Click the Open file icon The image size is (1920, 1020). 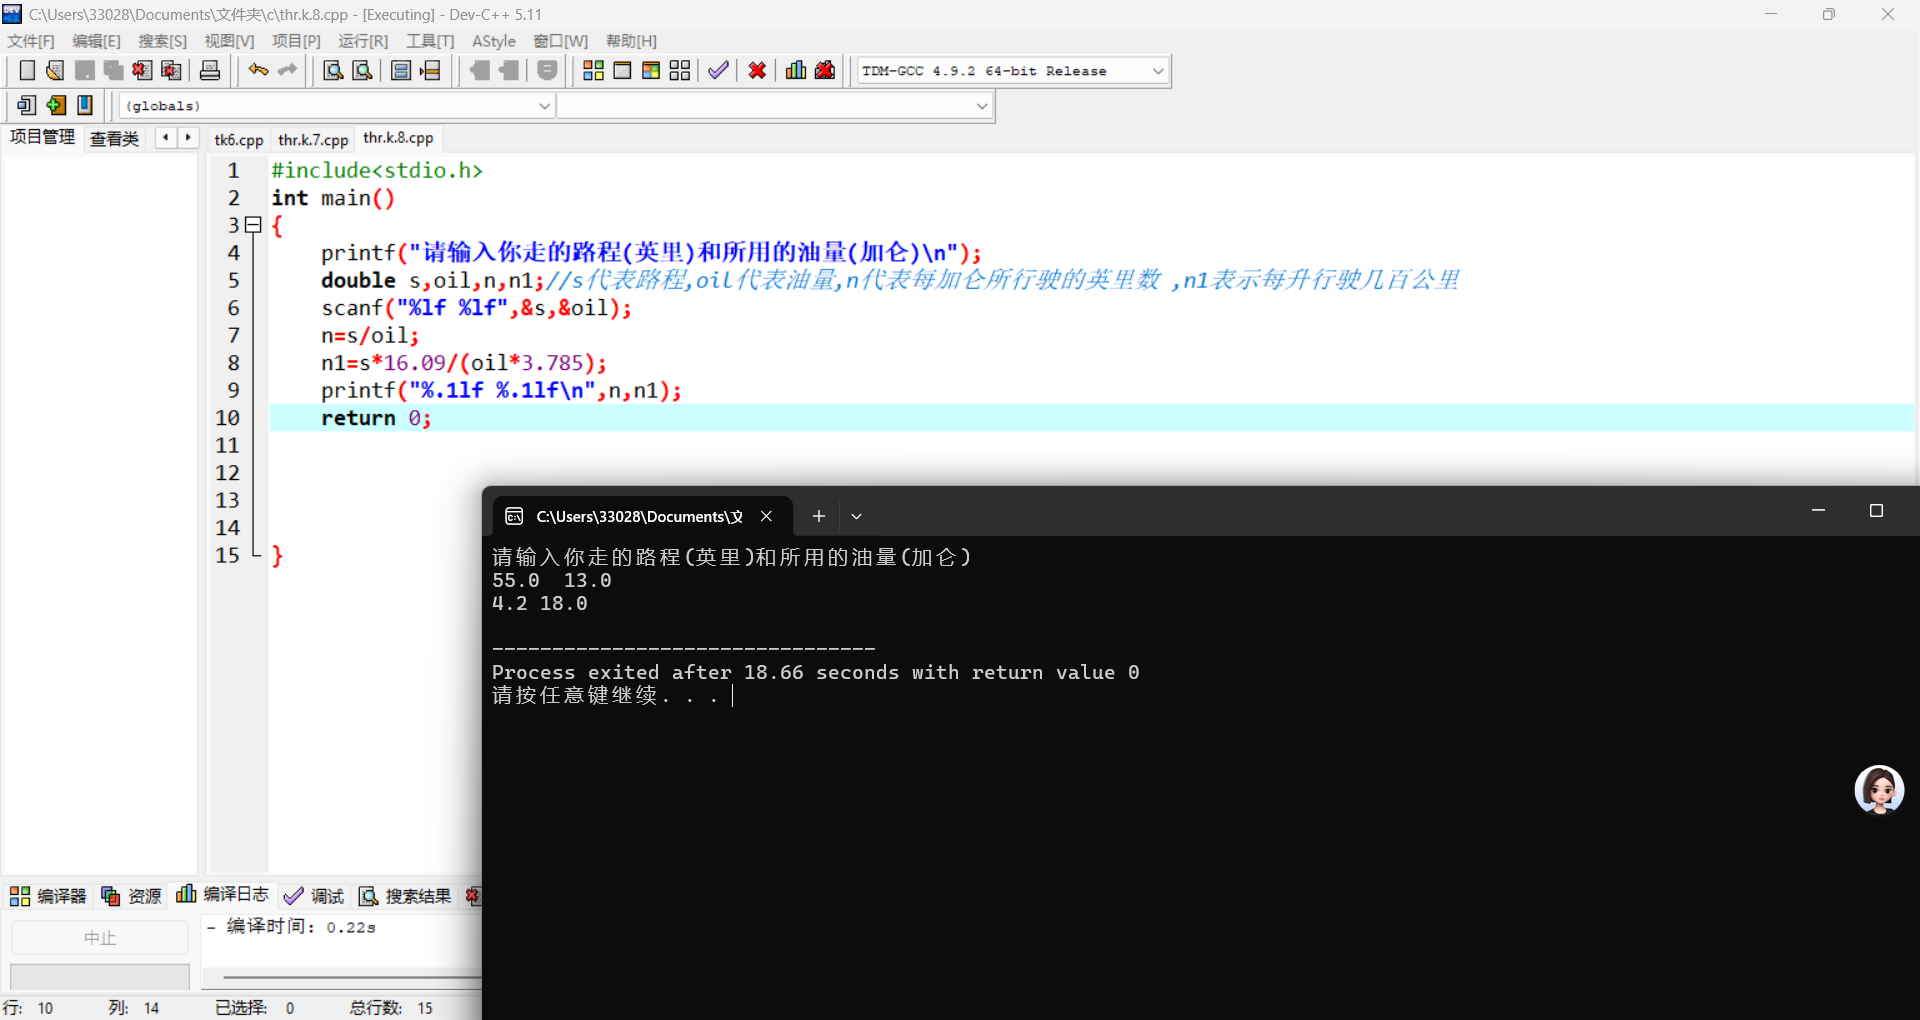[55, 70]
